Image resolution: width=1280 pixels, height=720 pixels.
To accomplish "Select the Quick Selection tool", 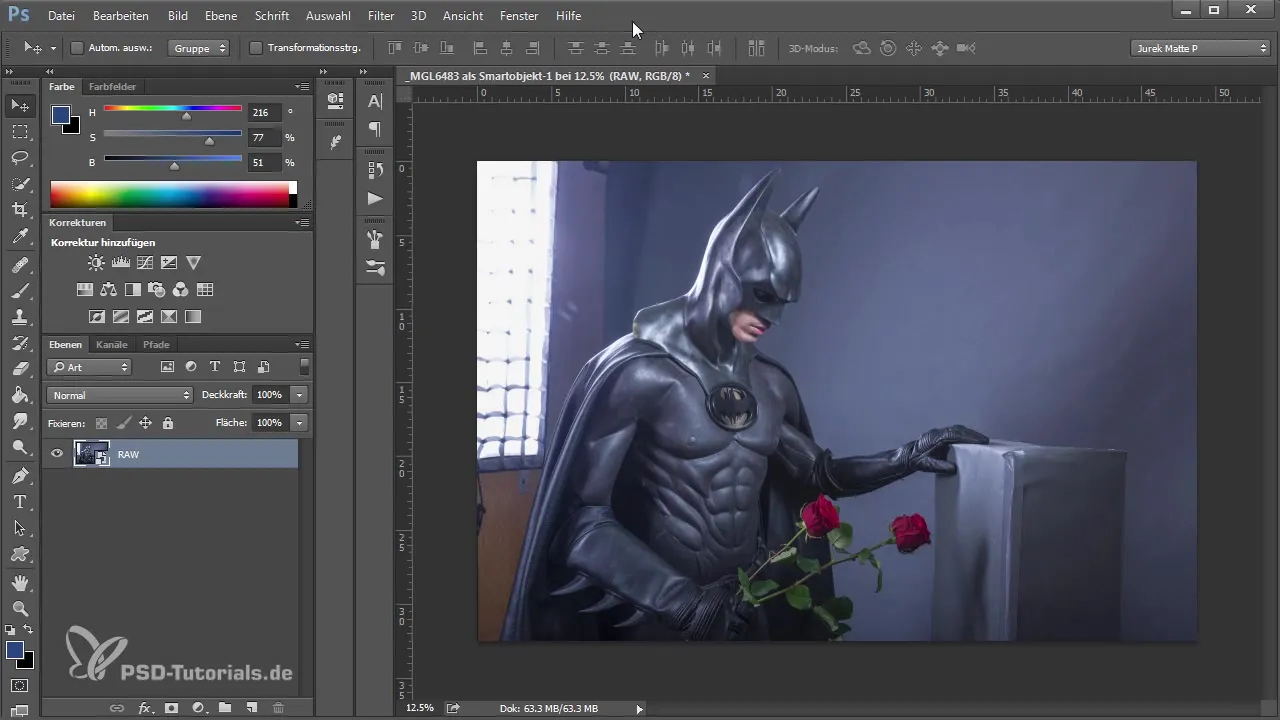I will [20, 184].
